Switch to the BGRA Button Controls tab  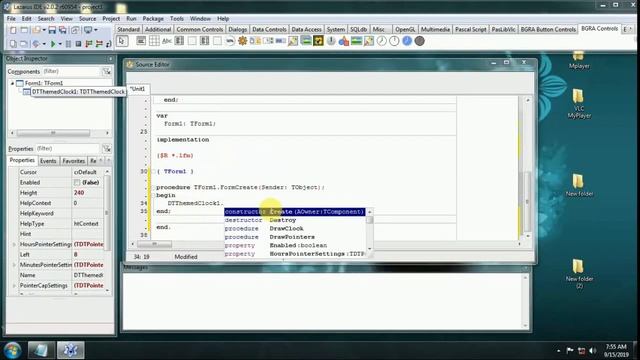(x=548, y=29)
